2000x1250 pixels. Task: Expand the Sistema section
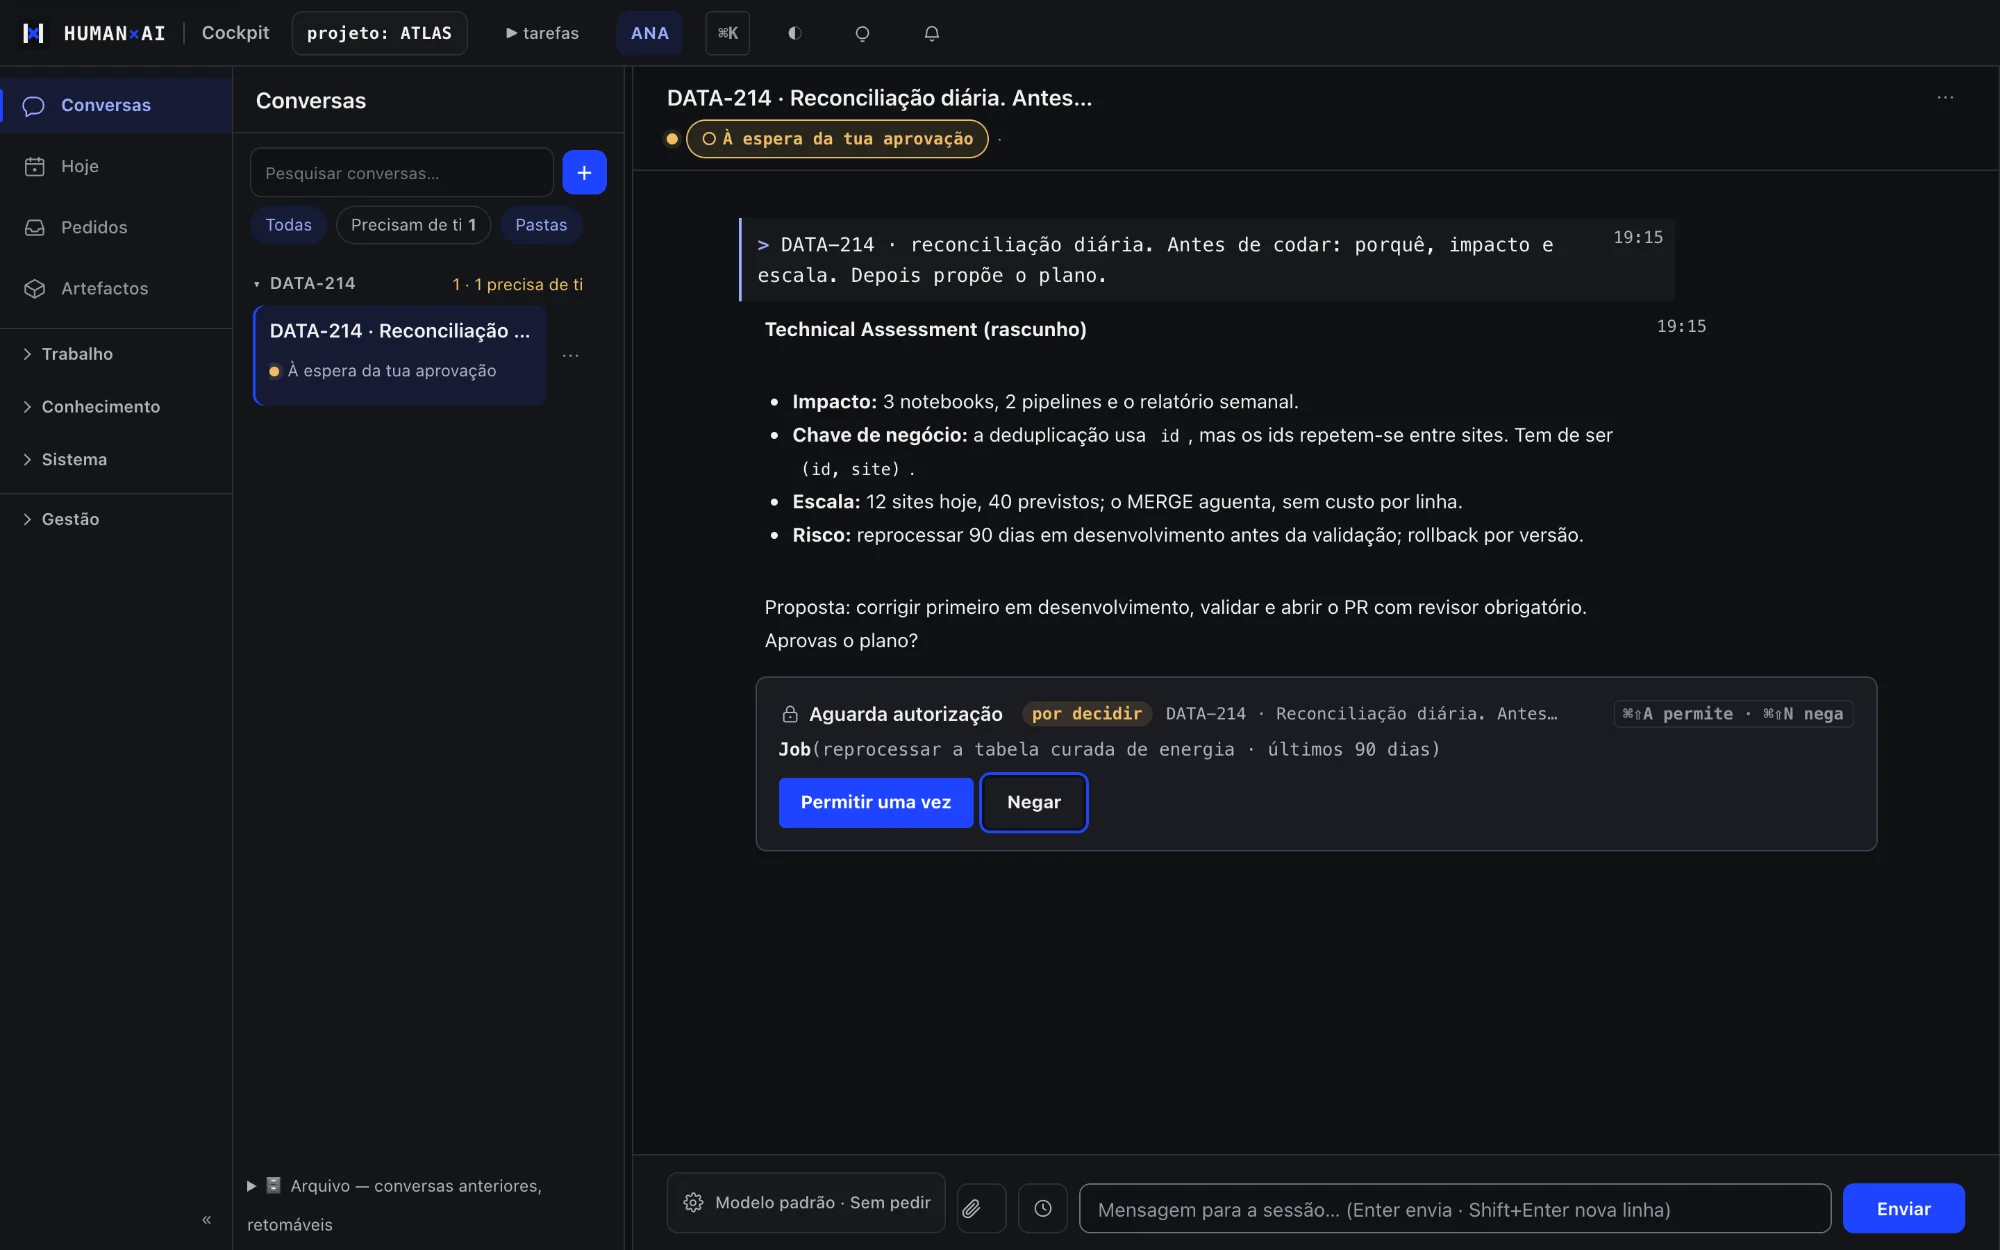pos(116,459)
